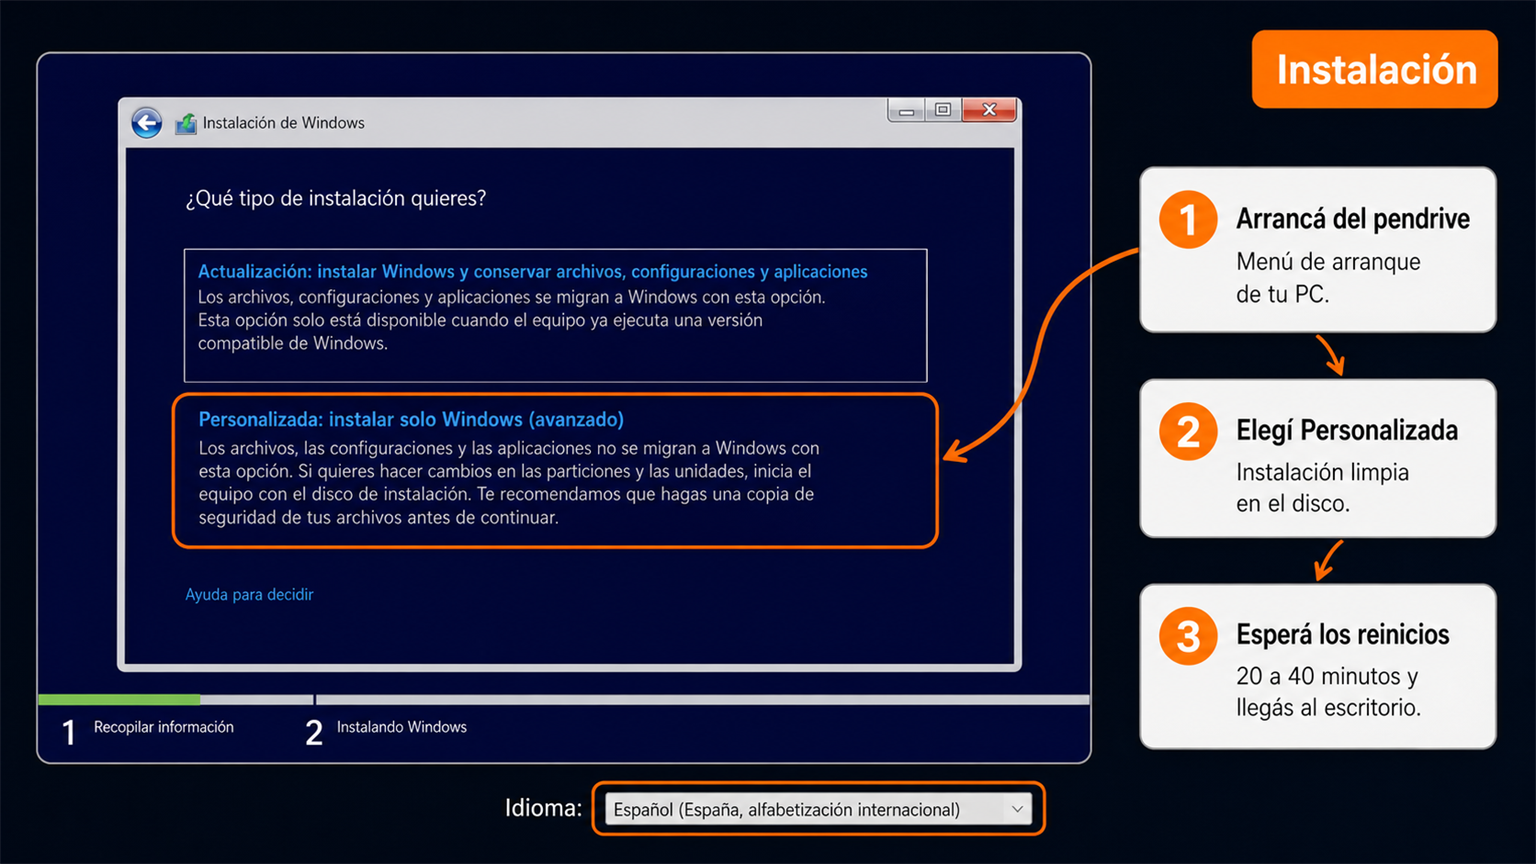Click the Instalación orange title badge
1536x864 pixels.
point(1375,69)
